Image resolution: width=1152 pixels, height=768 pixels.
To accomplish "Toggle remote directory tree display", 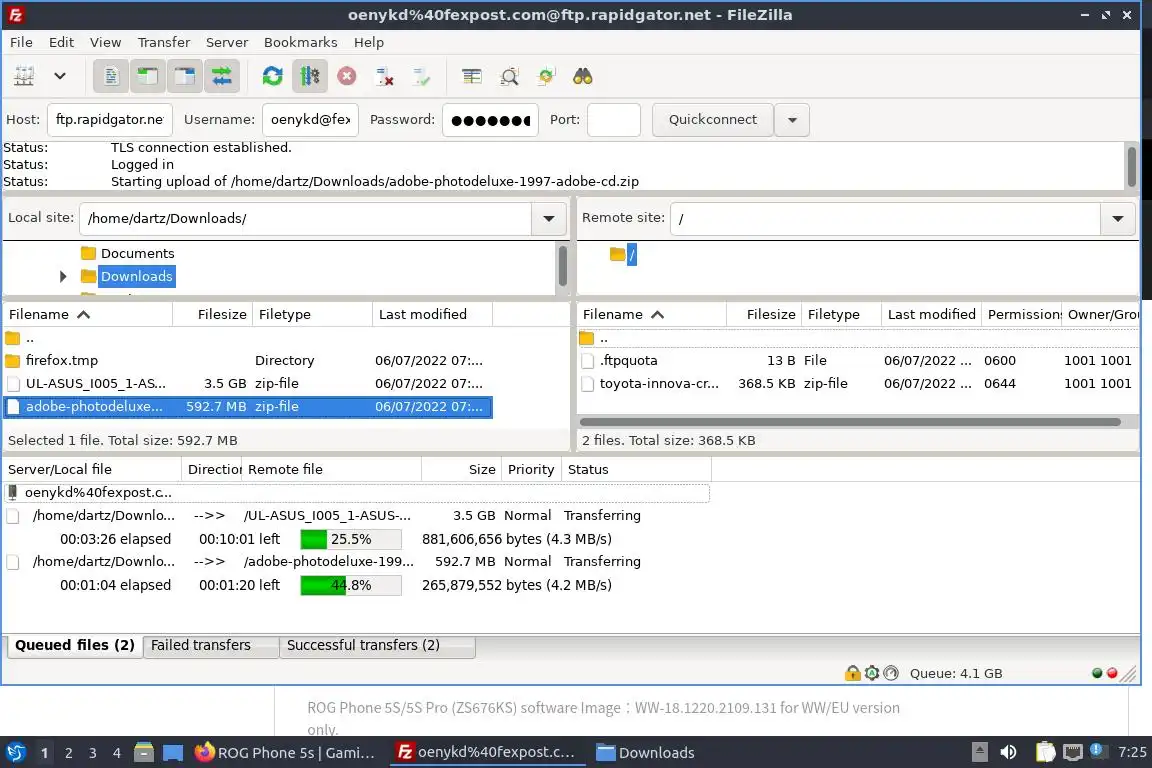I will 184,76.
